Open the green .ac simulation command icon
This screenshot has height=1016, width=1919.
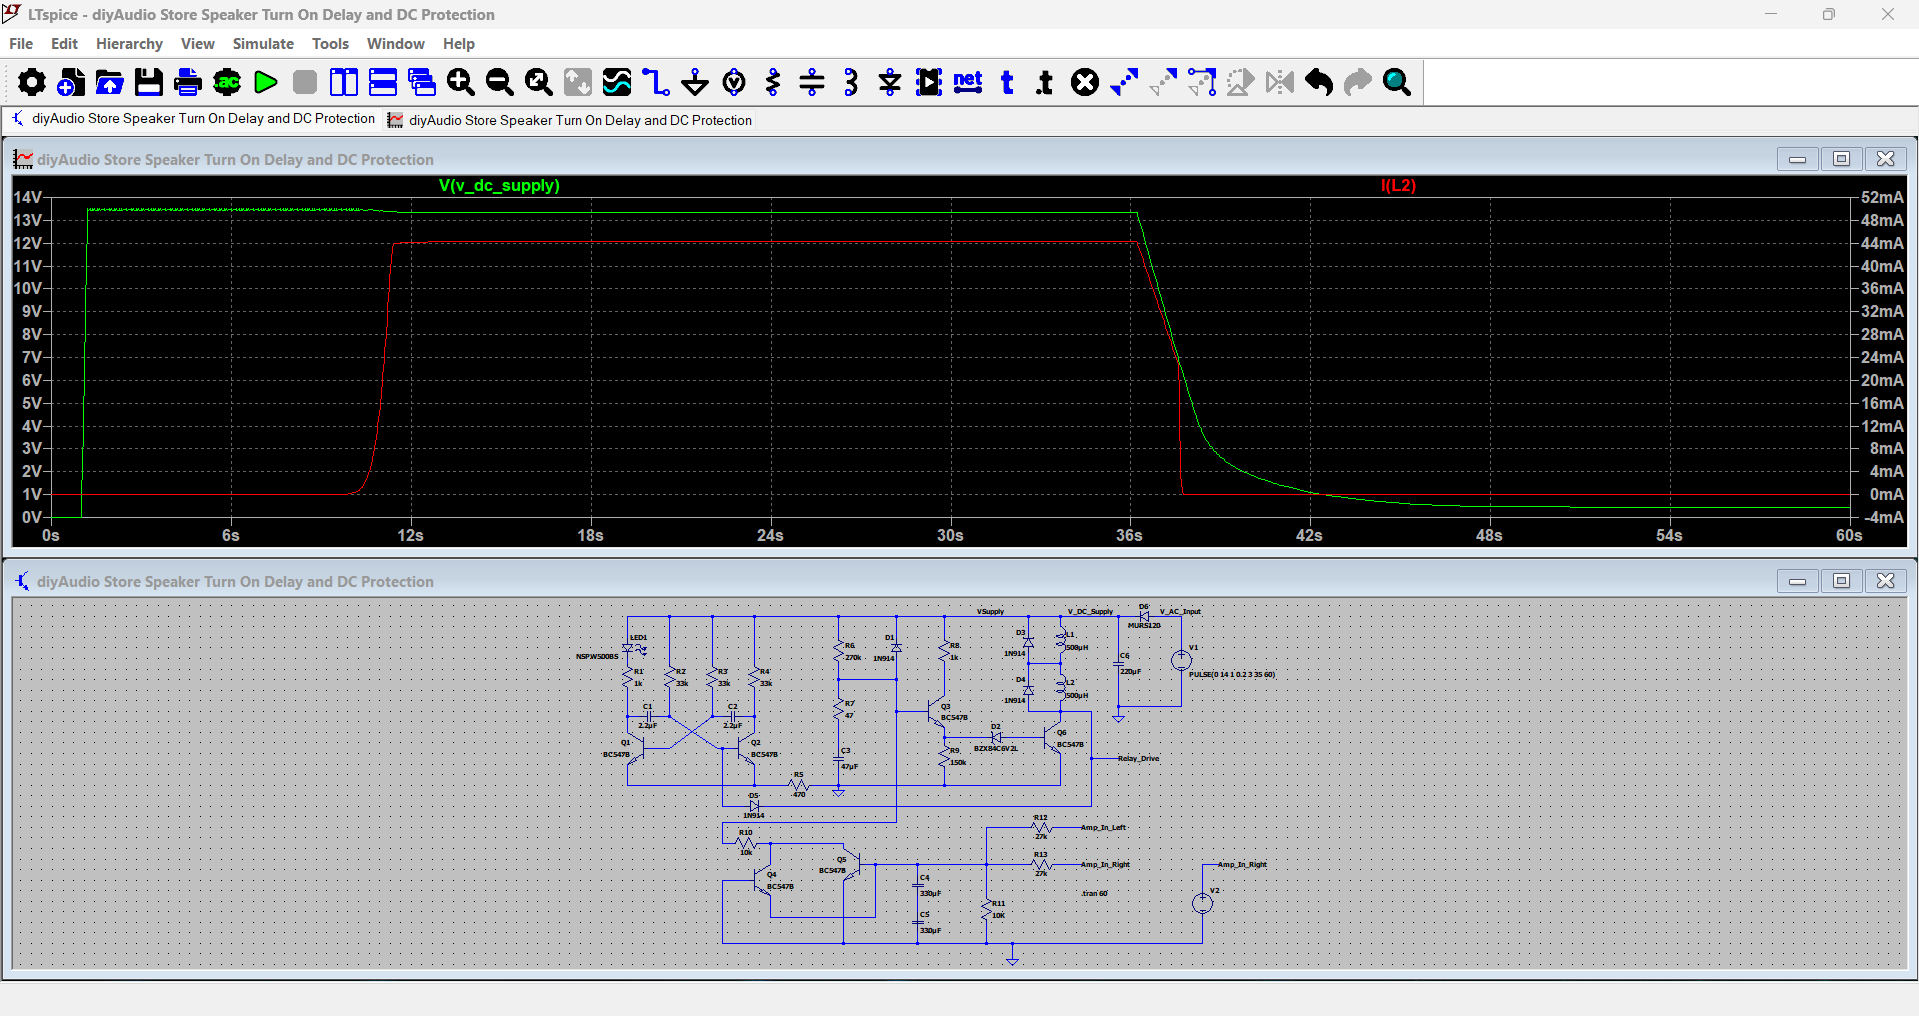(x=227, y=82)
